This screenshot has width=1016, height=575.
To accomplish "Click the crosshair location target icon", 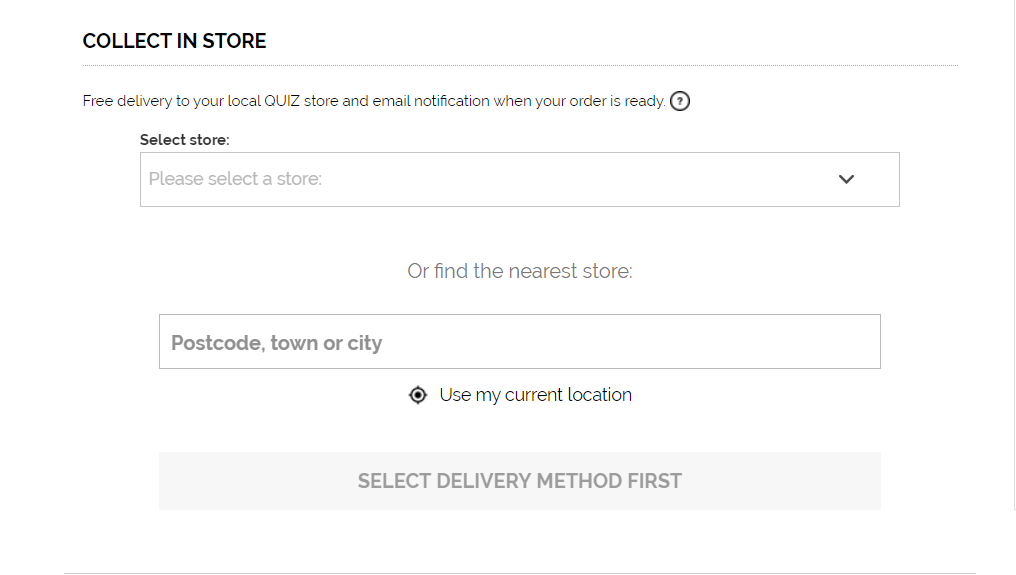I will (x=418, y=395).
